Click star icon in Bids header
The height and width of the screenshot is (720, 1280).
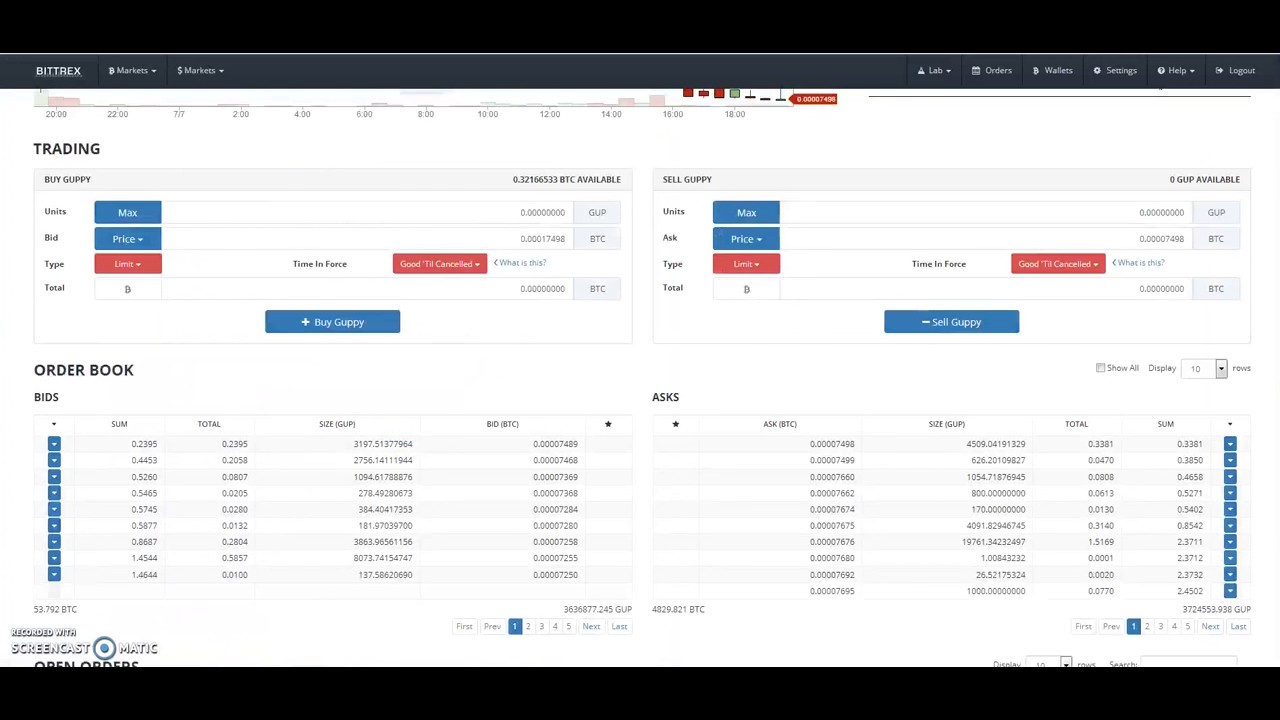(608, 424)
